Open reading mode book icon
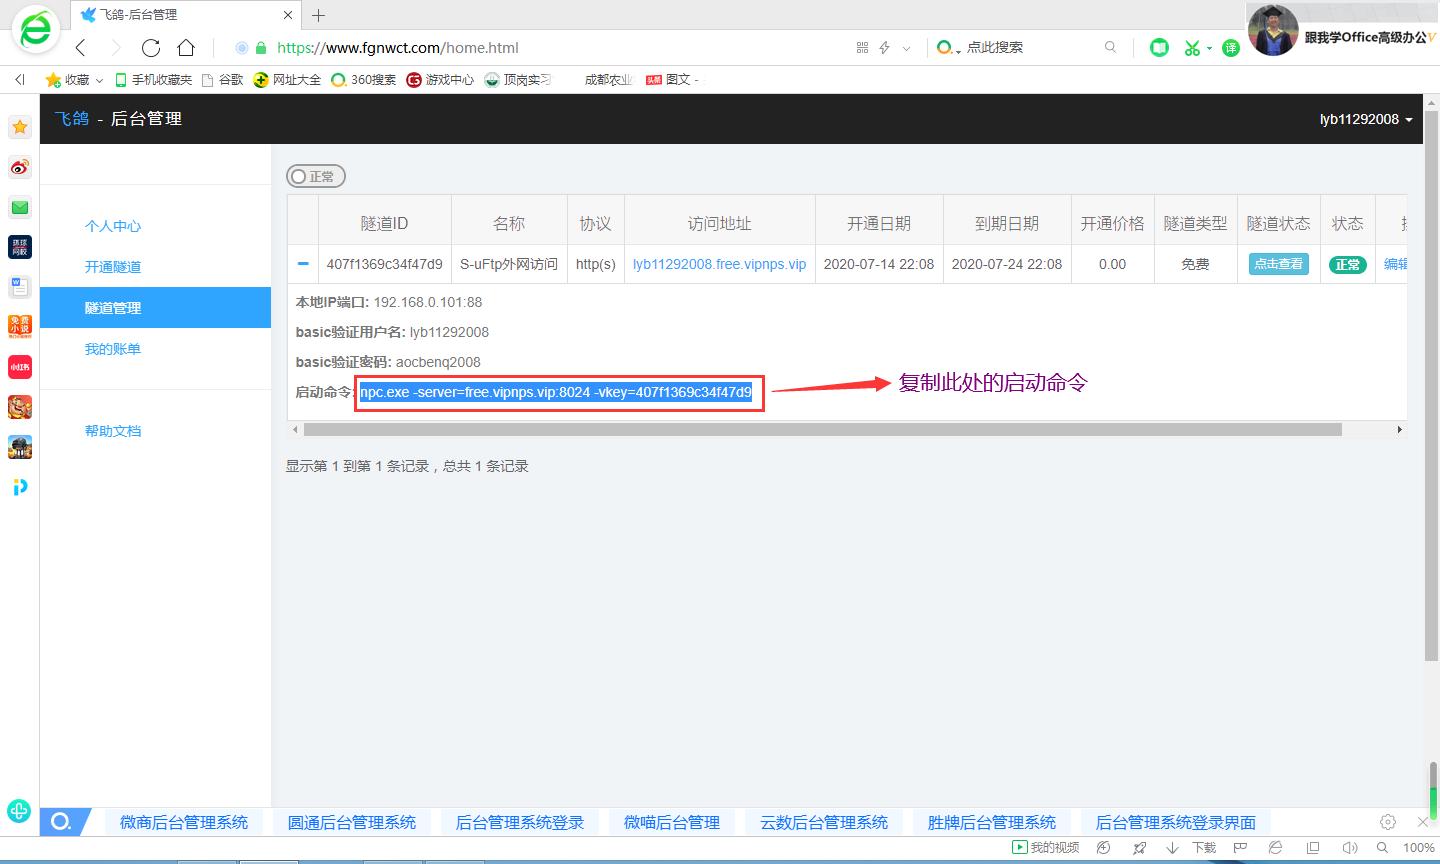This screenshot has height=864, width=1440. [x=1159, y=47]
